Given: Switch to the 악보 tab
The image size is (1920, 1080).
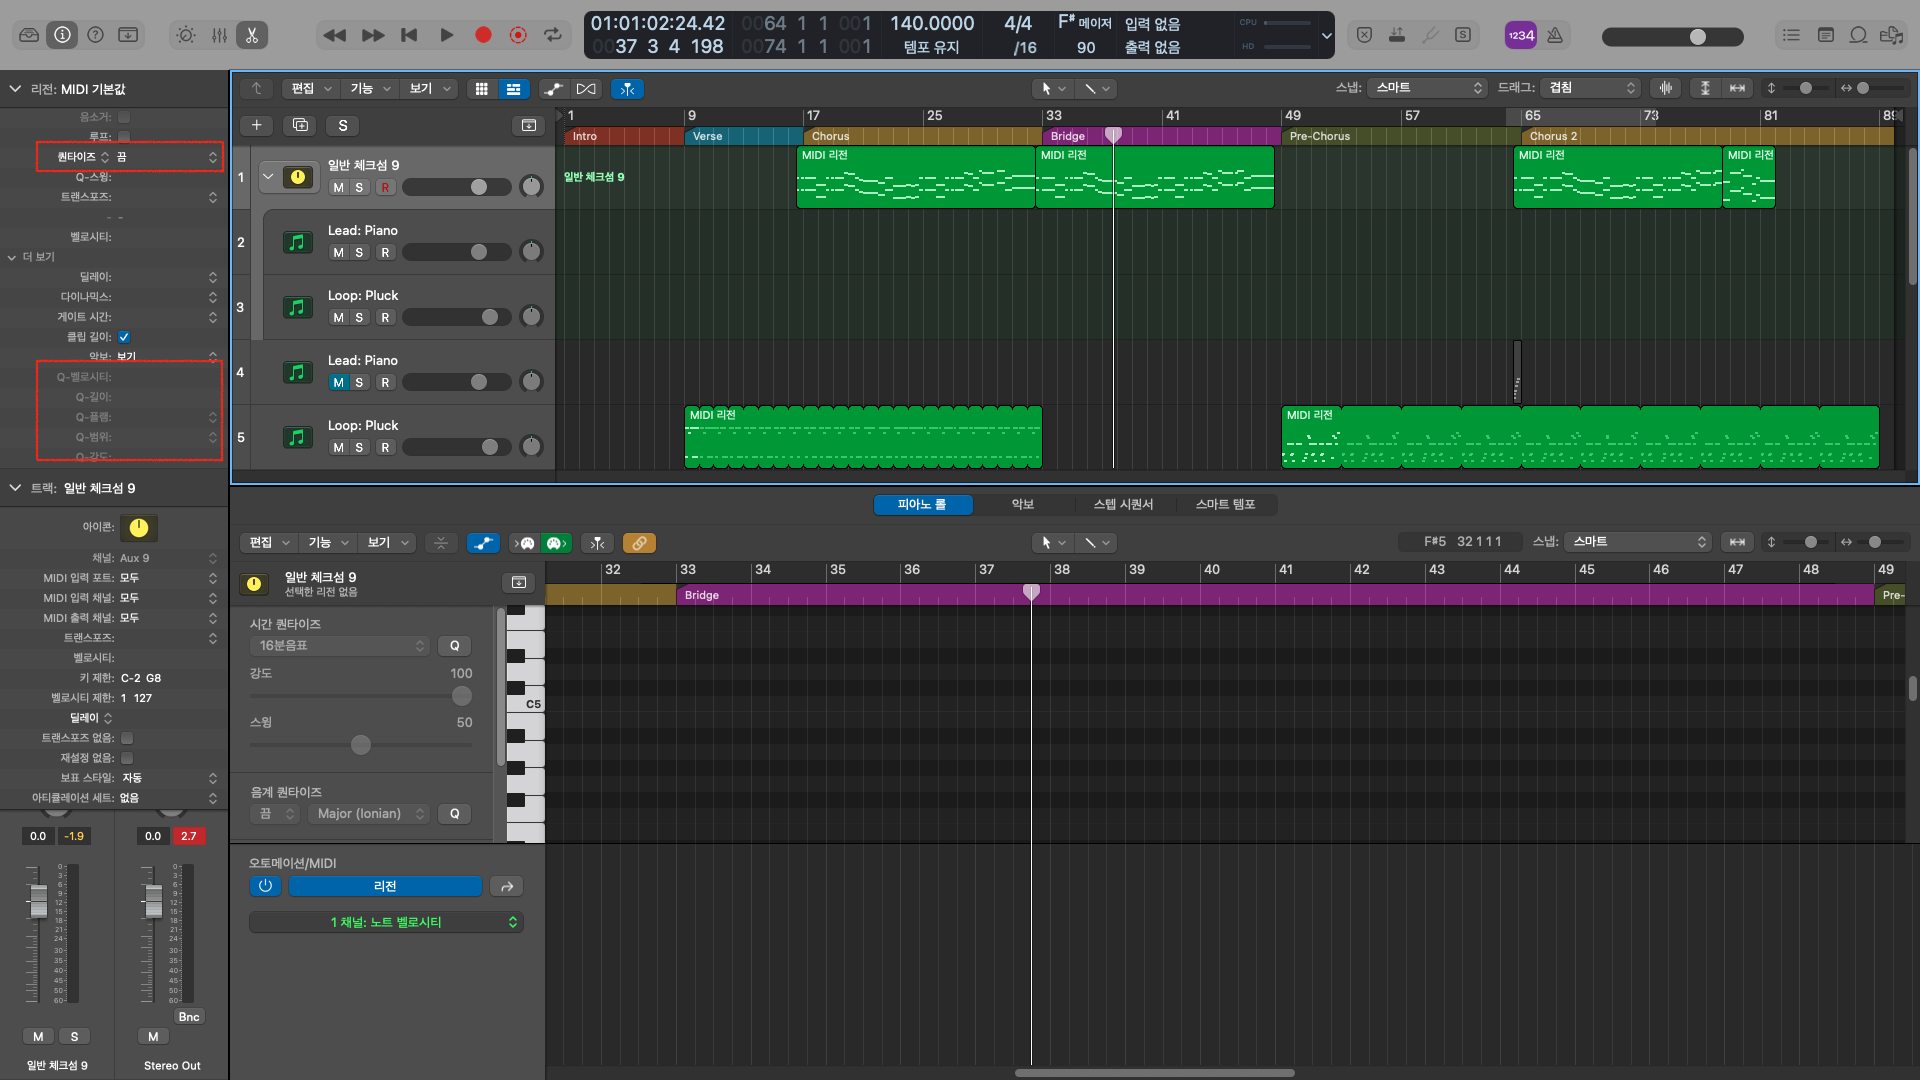Looking at the screenshot, I should [x=1022, y=505].
